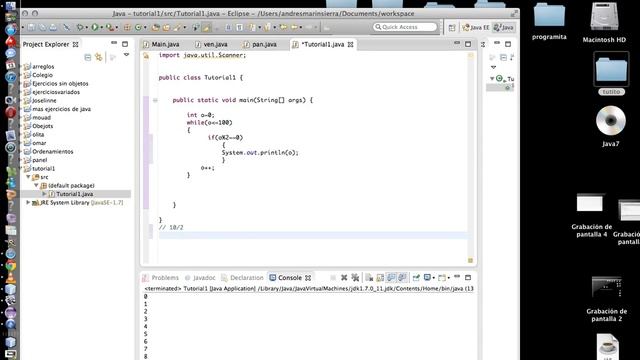The image size is (640, 360).
Task: Open Grabación de pantalla 2 file
Action: click(607, 299)
